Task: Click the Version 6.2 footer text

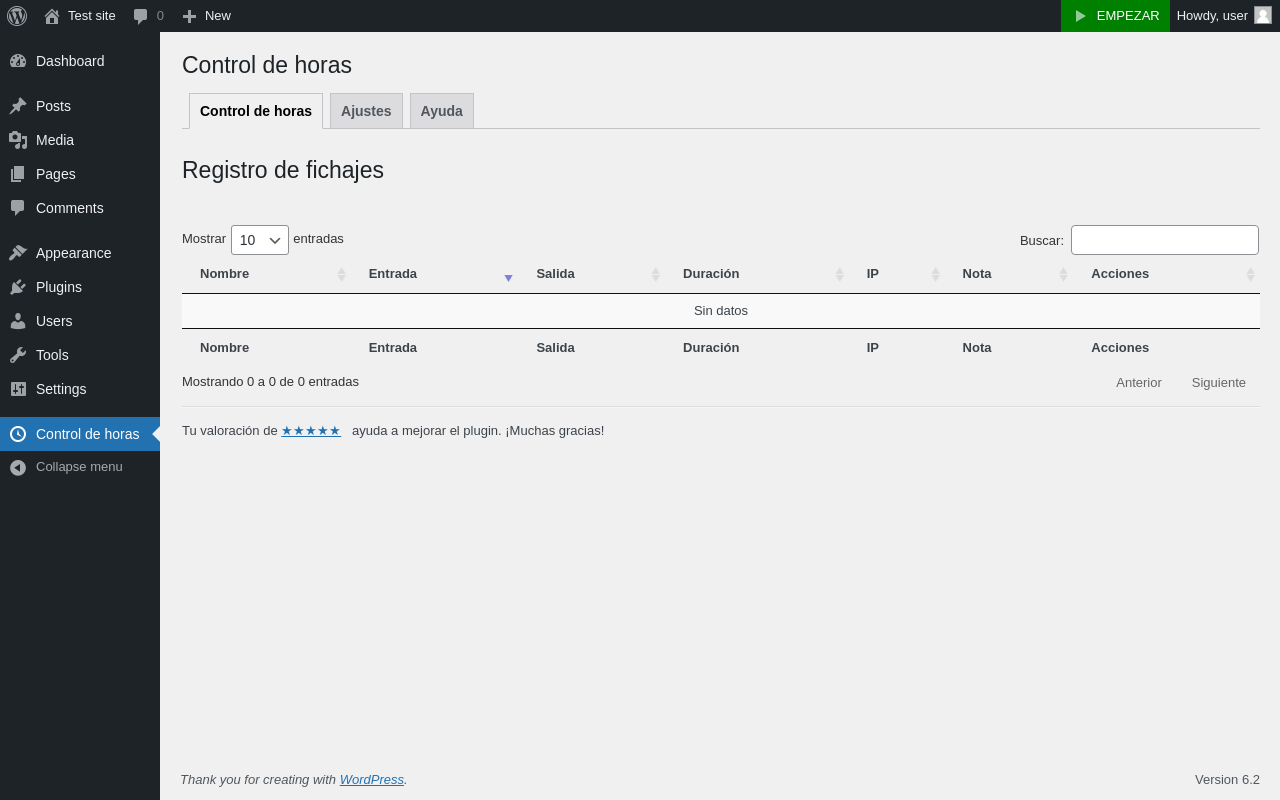Action: point(1227,780)
